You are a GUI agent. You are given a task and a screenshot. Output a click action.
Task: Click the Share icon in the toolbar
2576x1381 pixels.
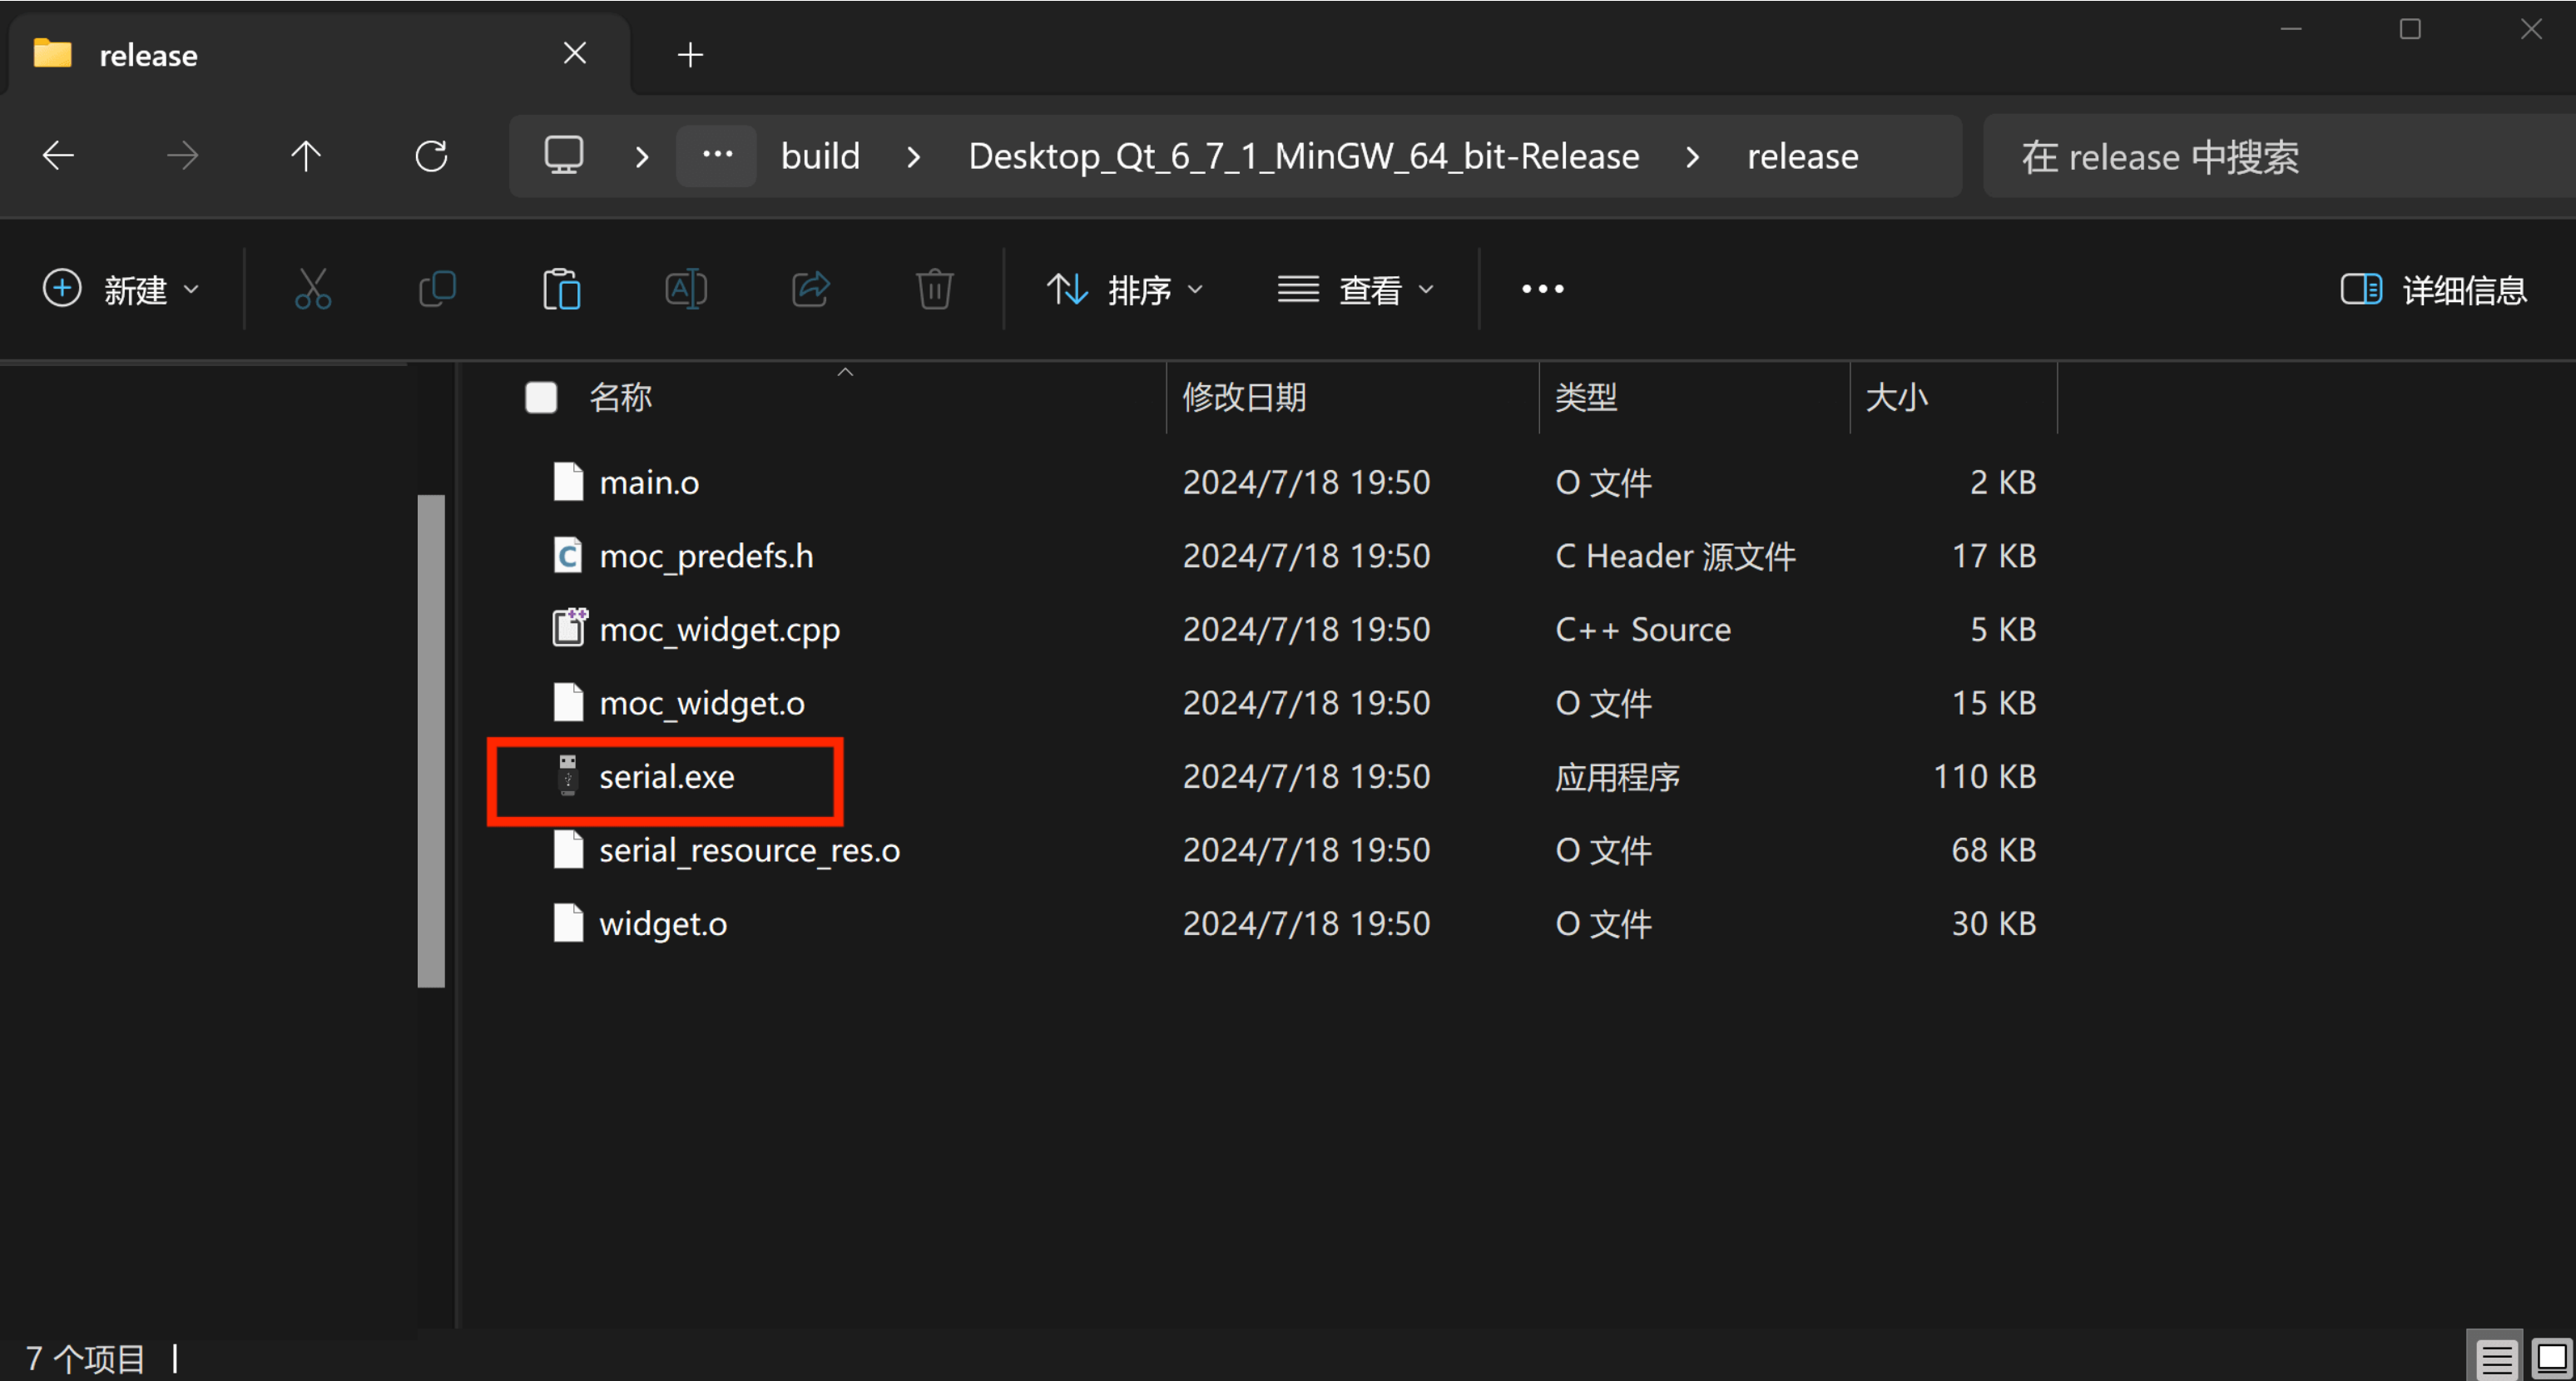tap(809, 289)
